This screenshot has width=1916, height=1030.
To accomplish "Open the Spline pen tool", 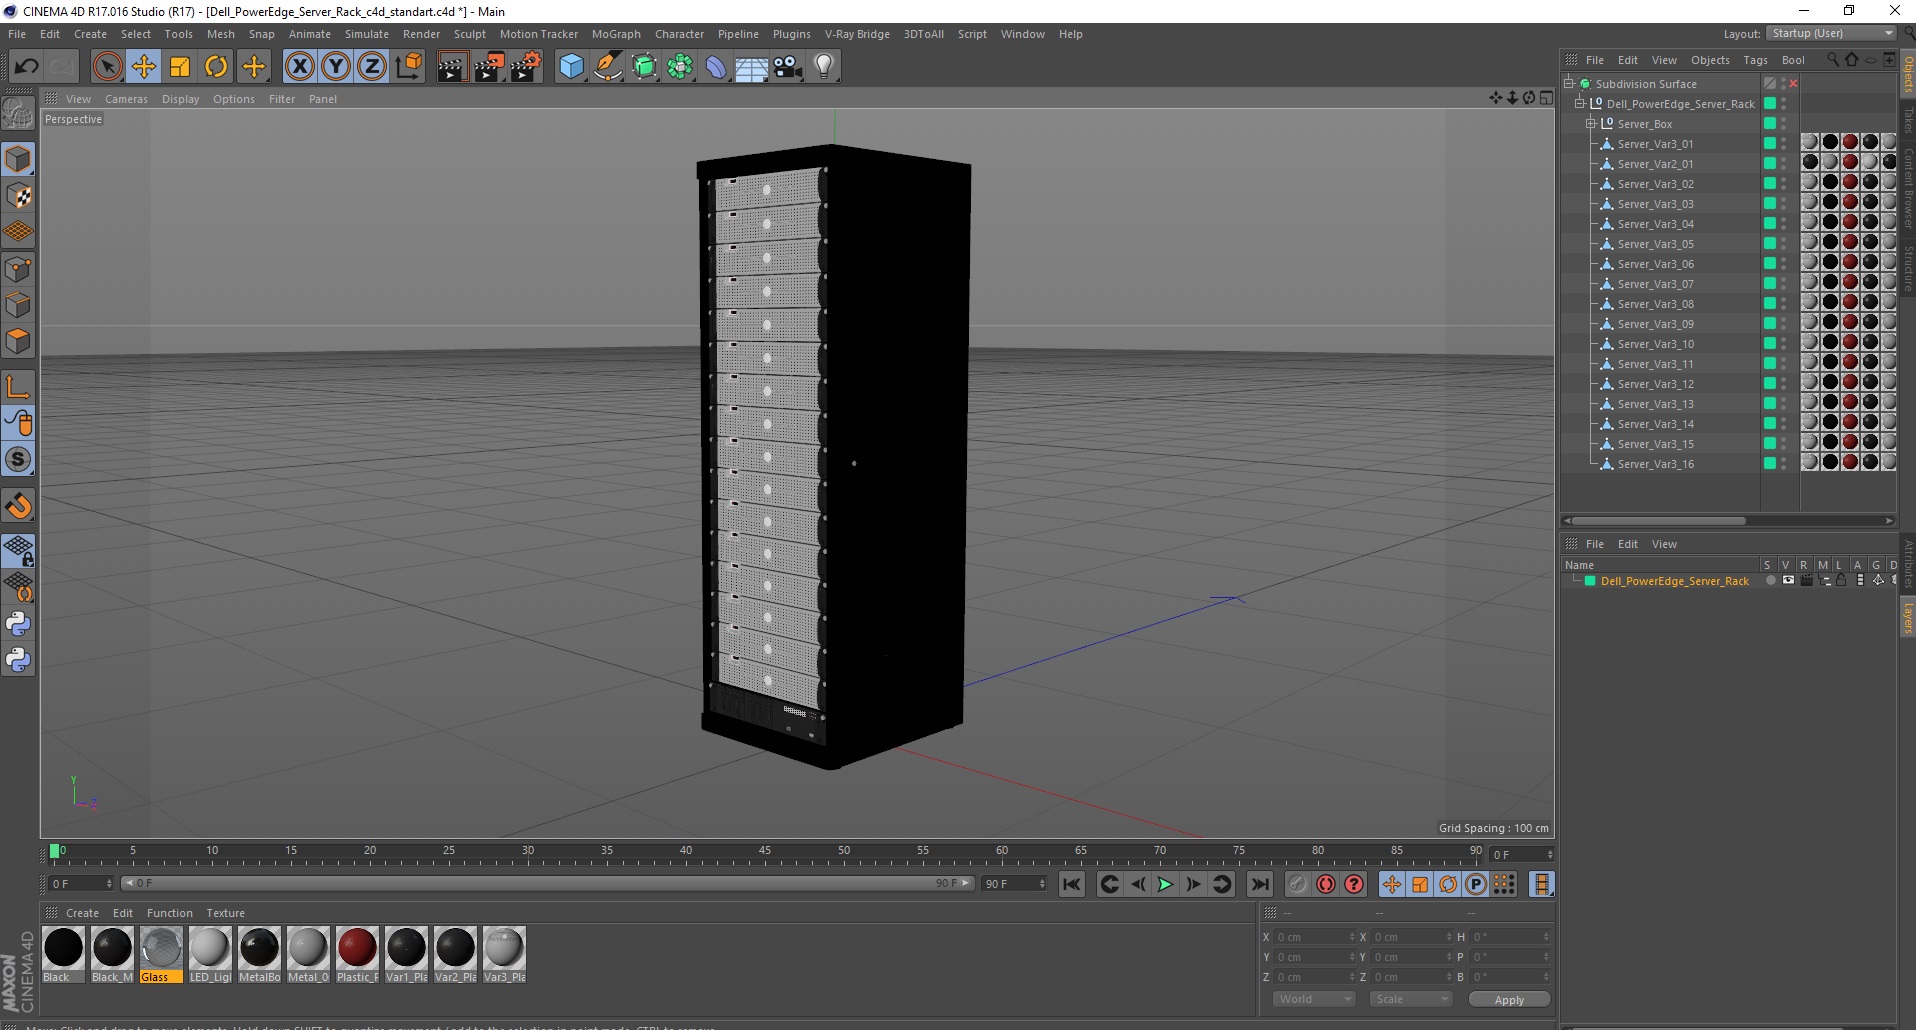I will (607, 67).
